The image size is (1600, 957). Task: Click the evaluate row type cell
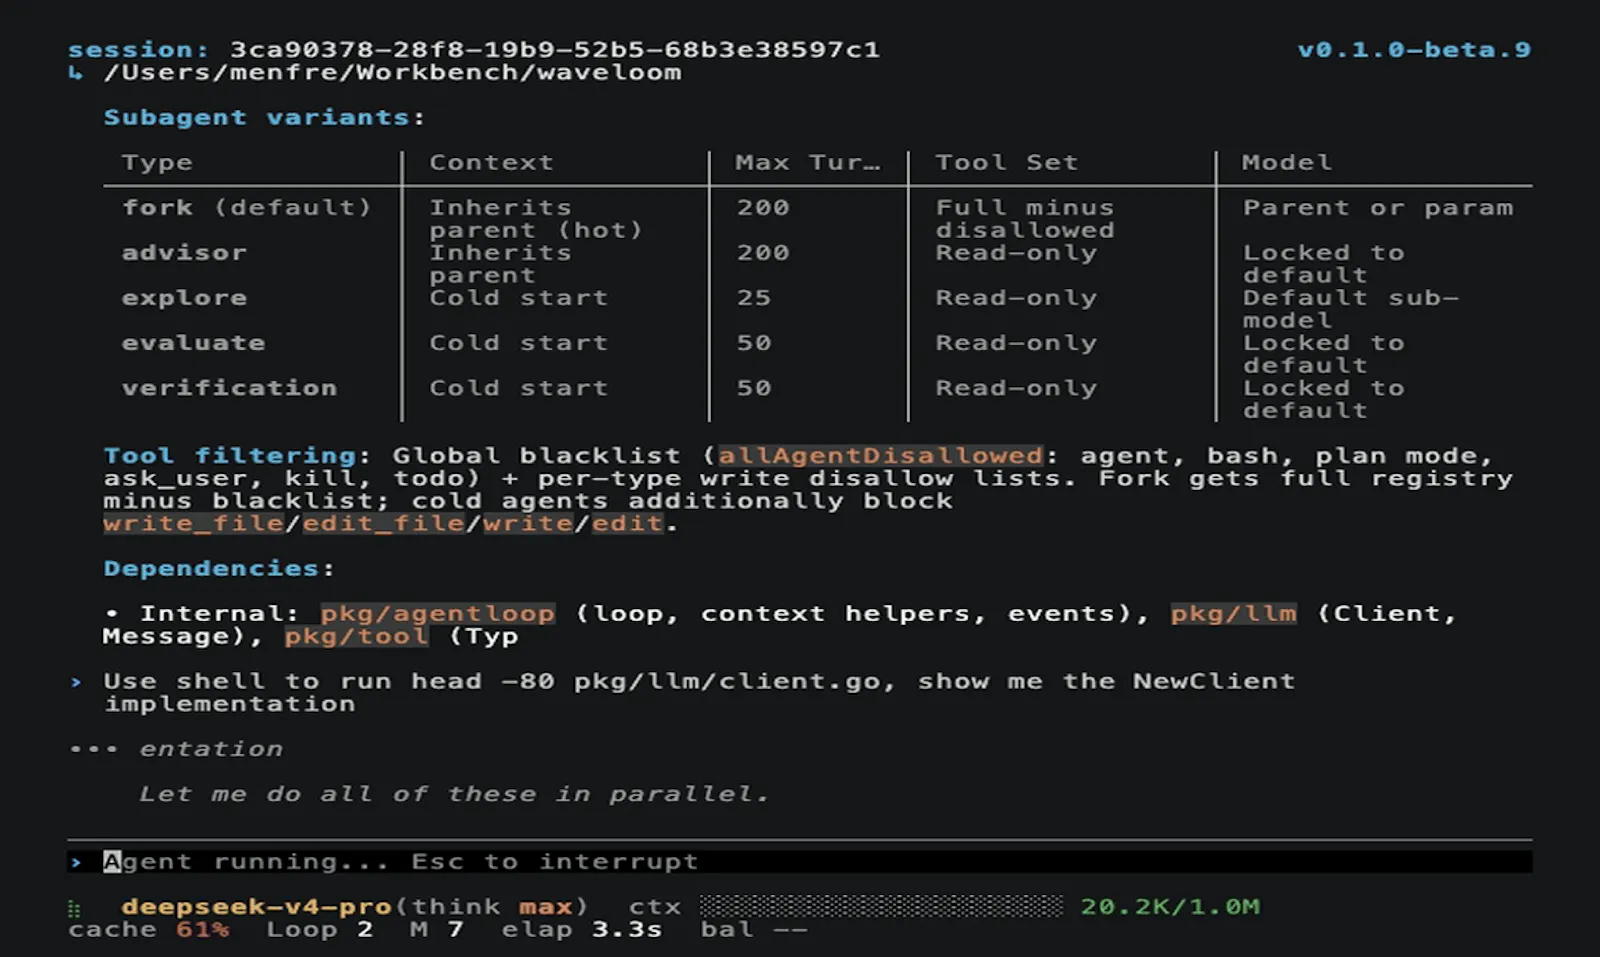tap(193, 342)
